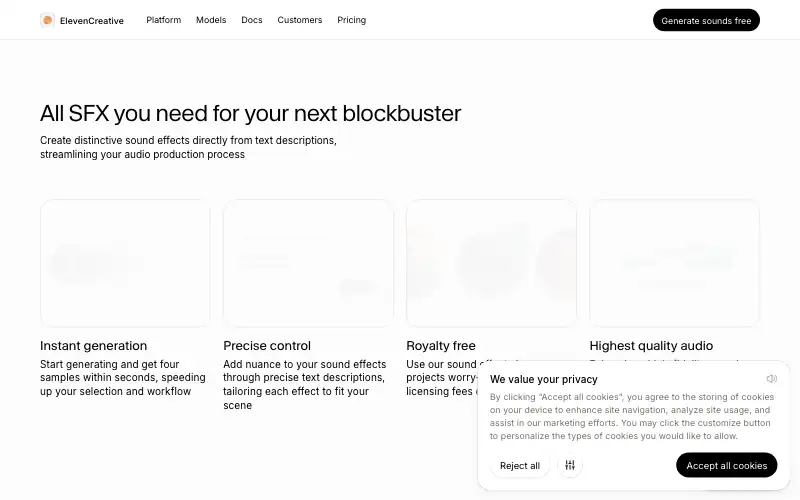Image resolution: width=800 pixels, height=500 pixels.
Task: Click the Royalty free heading
Action: pos(441,345)
